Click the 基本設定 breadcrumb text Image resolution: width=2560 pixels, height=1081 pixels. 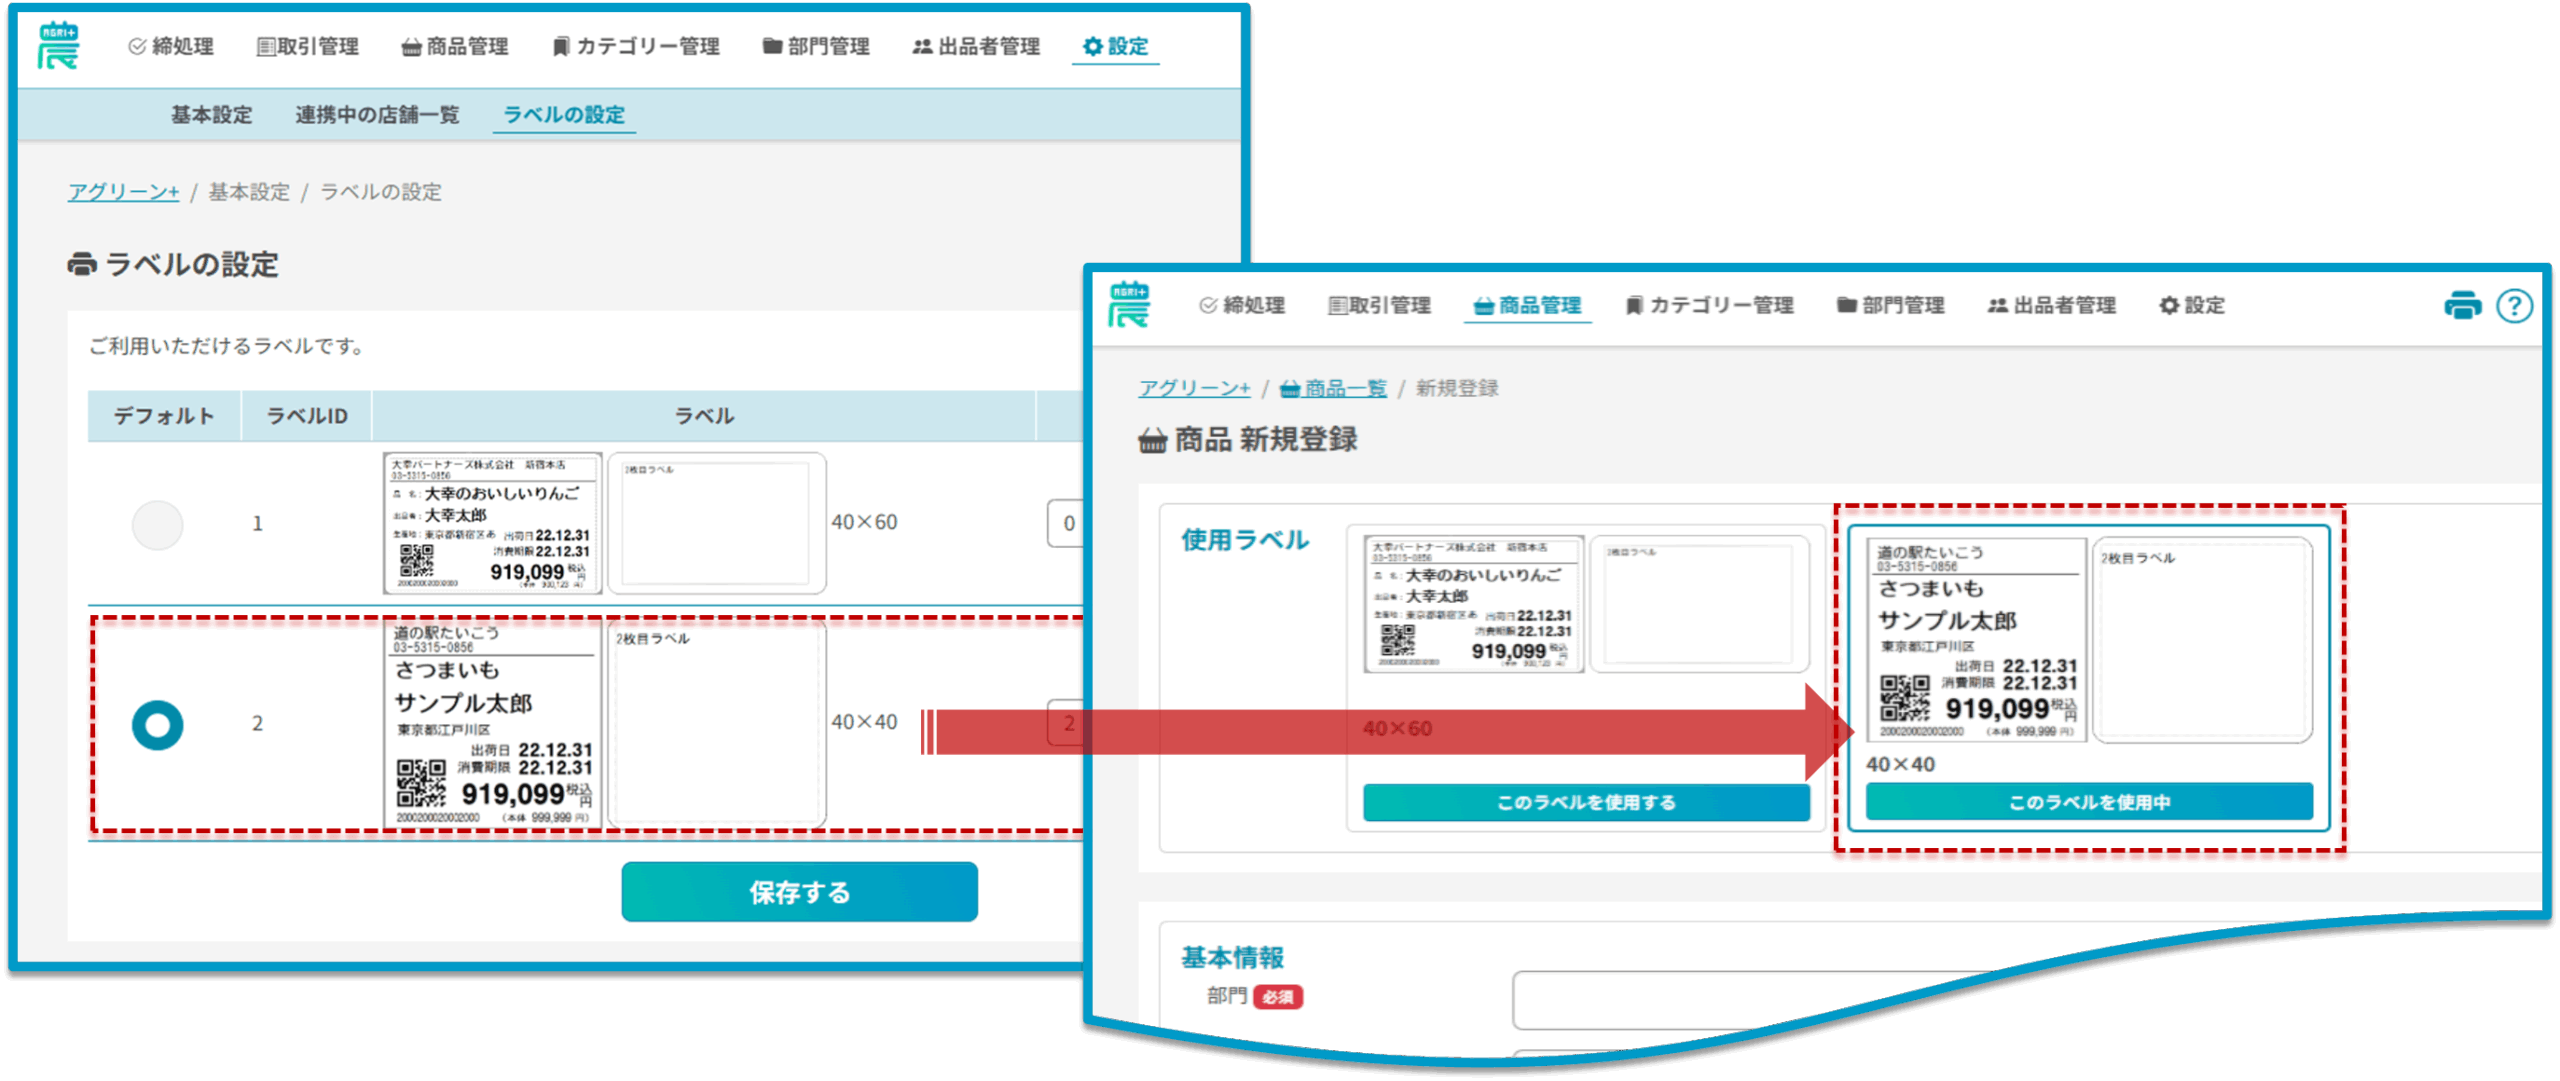[249, 191]
